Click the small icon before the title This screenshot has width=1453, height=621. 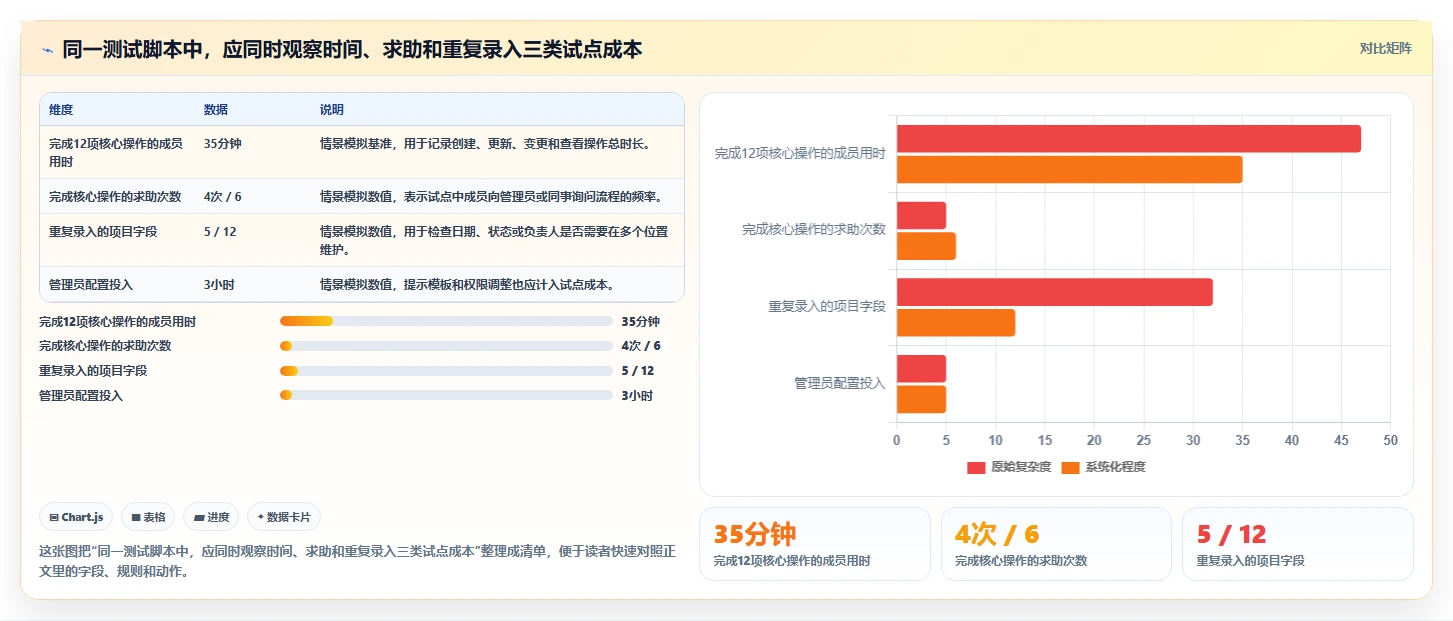pyautogui.click(x=47, y=49)
